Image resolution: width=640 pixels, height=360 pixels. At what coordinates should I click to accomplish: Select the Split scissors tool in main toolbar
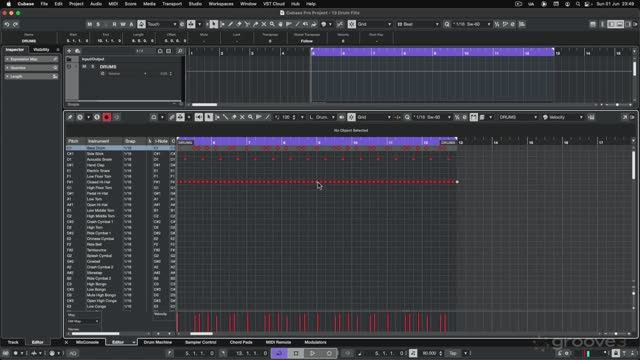point(247,24)
